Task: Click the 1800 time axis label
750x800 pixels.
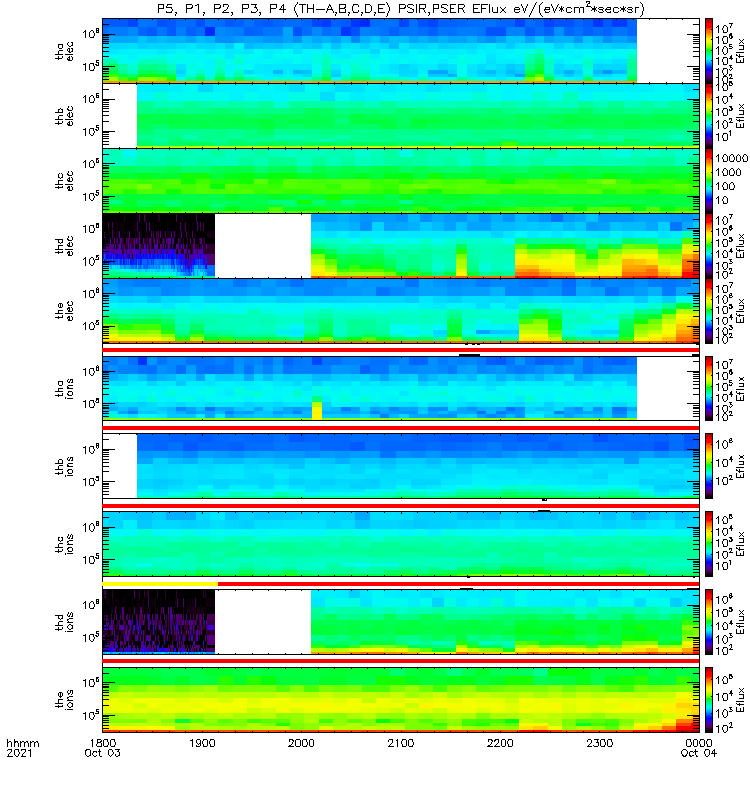Action: tap(103, 743)
